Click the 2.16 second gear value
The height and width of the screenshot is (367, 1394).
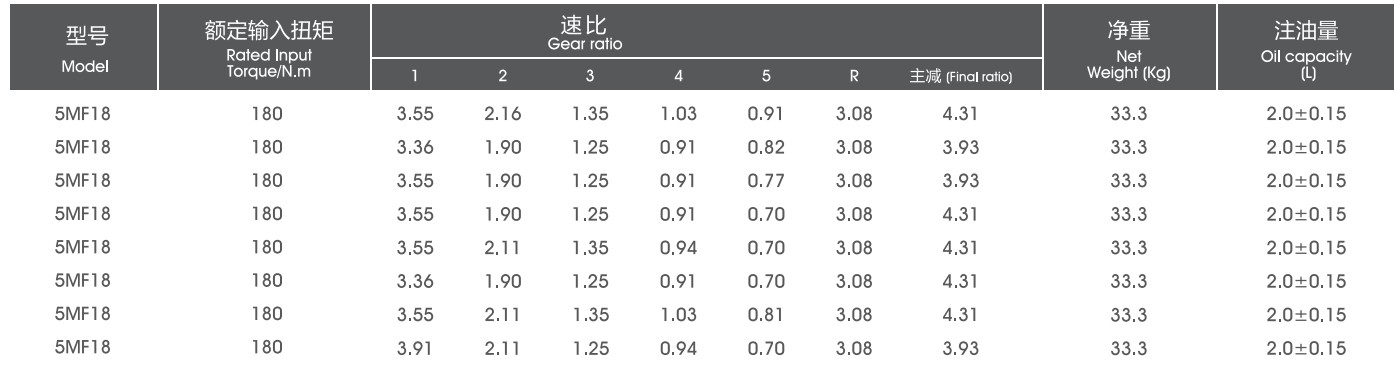(x=503, y=115)
